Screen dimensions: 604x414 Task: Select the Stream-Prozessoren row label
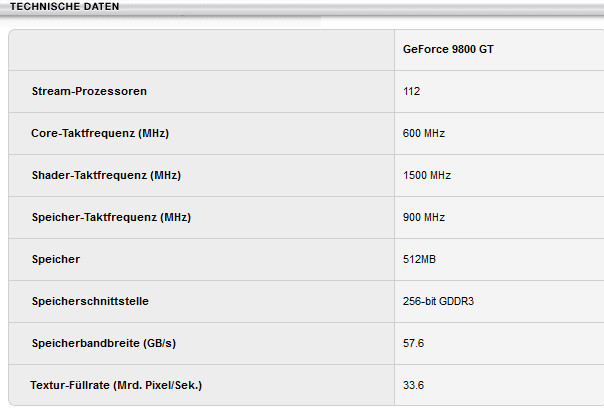pos(89,91)
